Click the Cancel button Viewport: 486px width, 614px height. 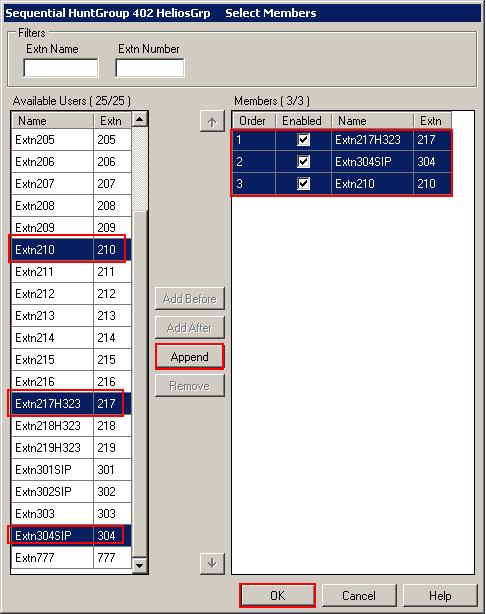[x=359, y=596]
